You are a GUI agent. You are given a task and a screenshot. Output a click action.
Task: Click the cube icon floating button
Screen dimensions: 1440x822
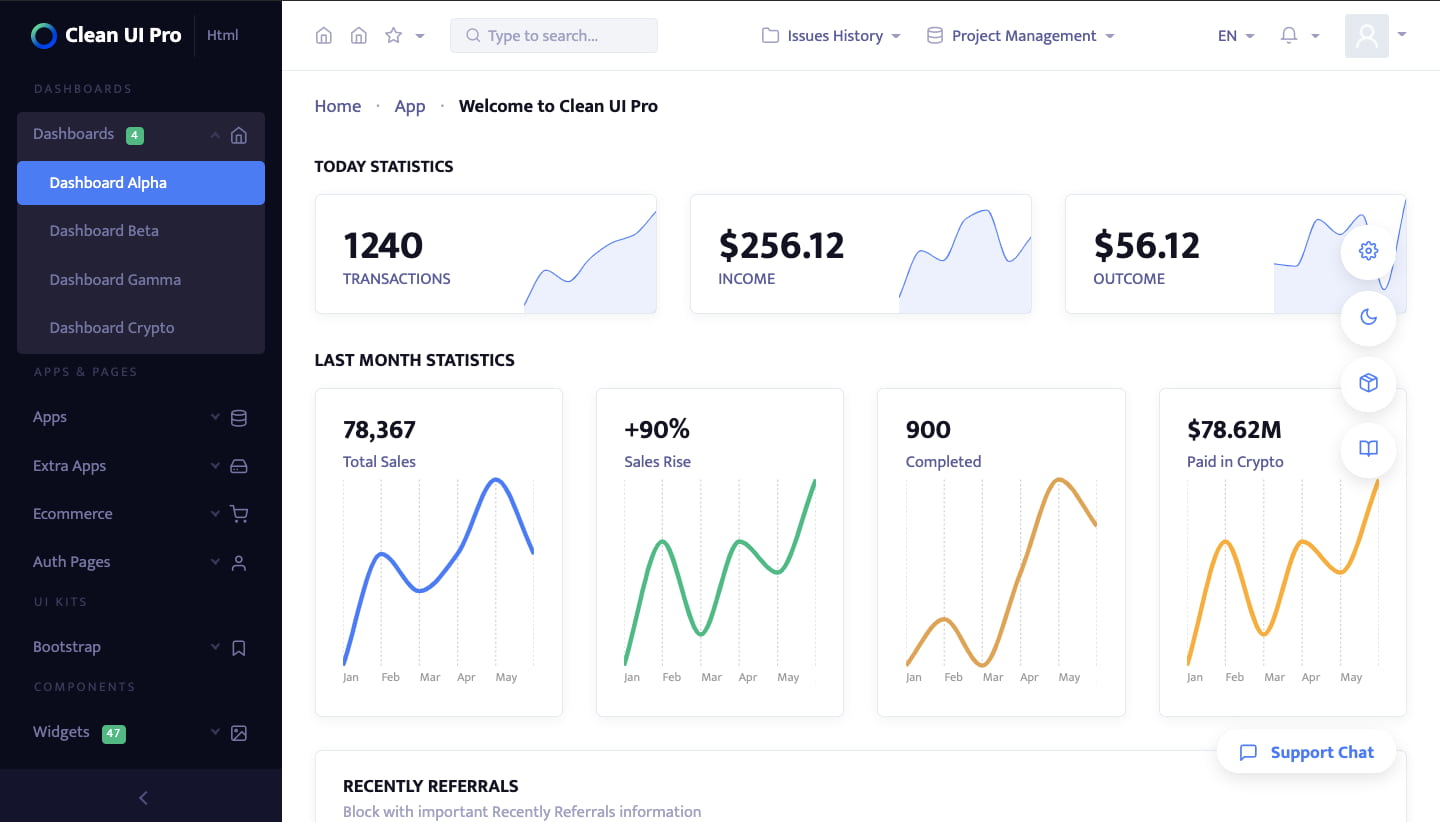click(1368, 383)
